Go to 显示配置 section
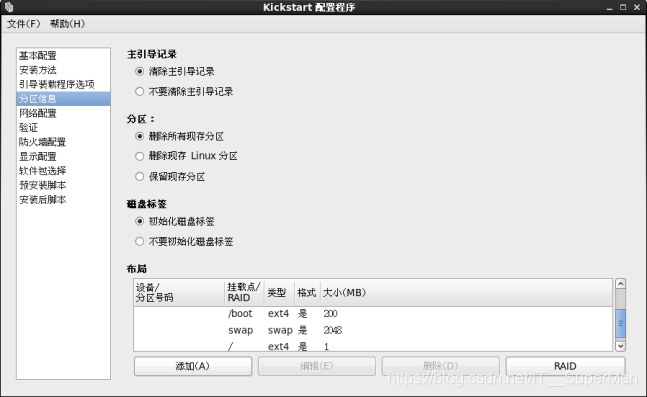647x397 pixels. (x=64, y=156)
